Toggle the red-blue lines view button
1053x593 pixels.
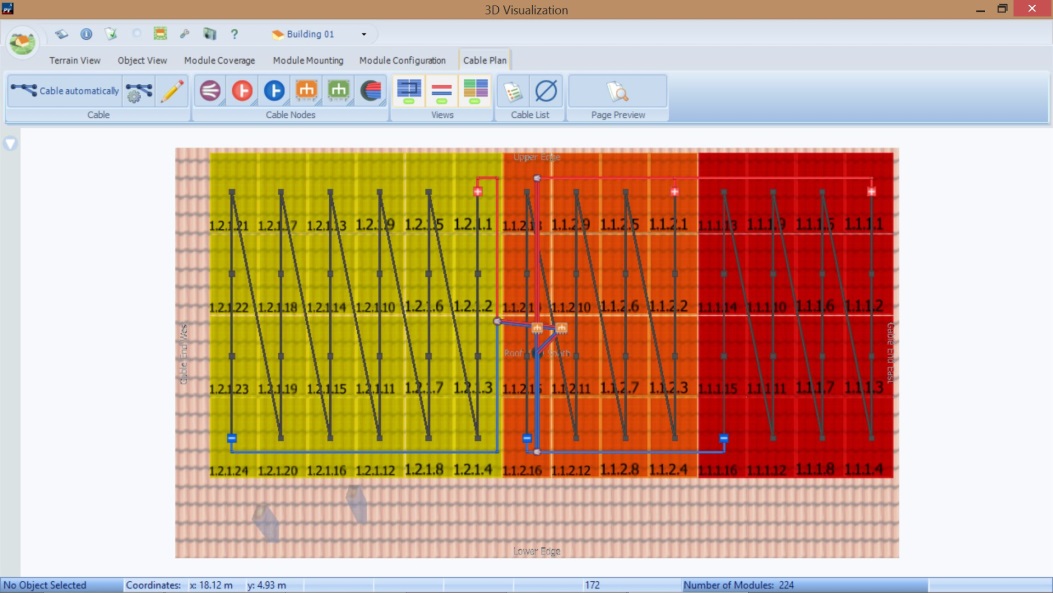[442, 91]
